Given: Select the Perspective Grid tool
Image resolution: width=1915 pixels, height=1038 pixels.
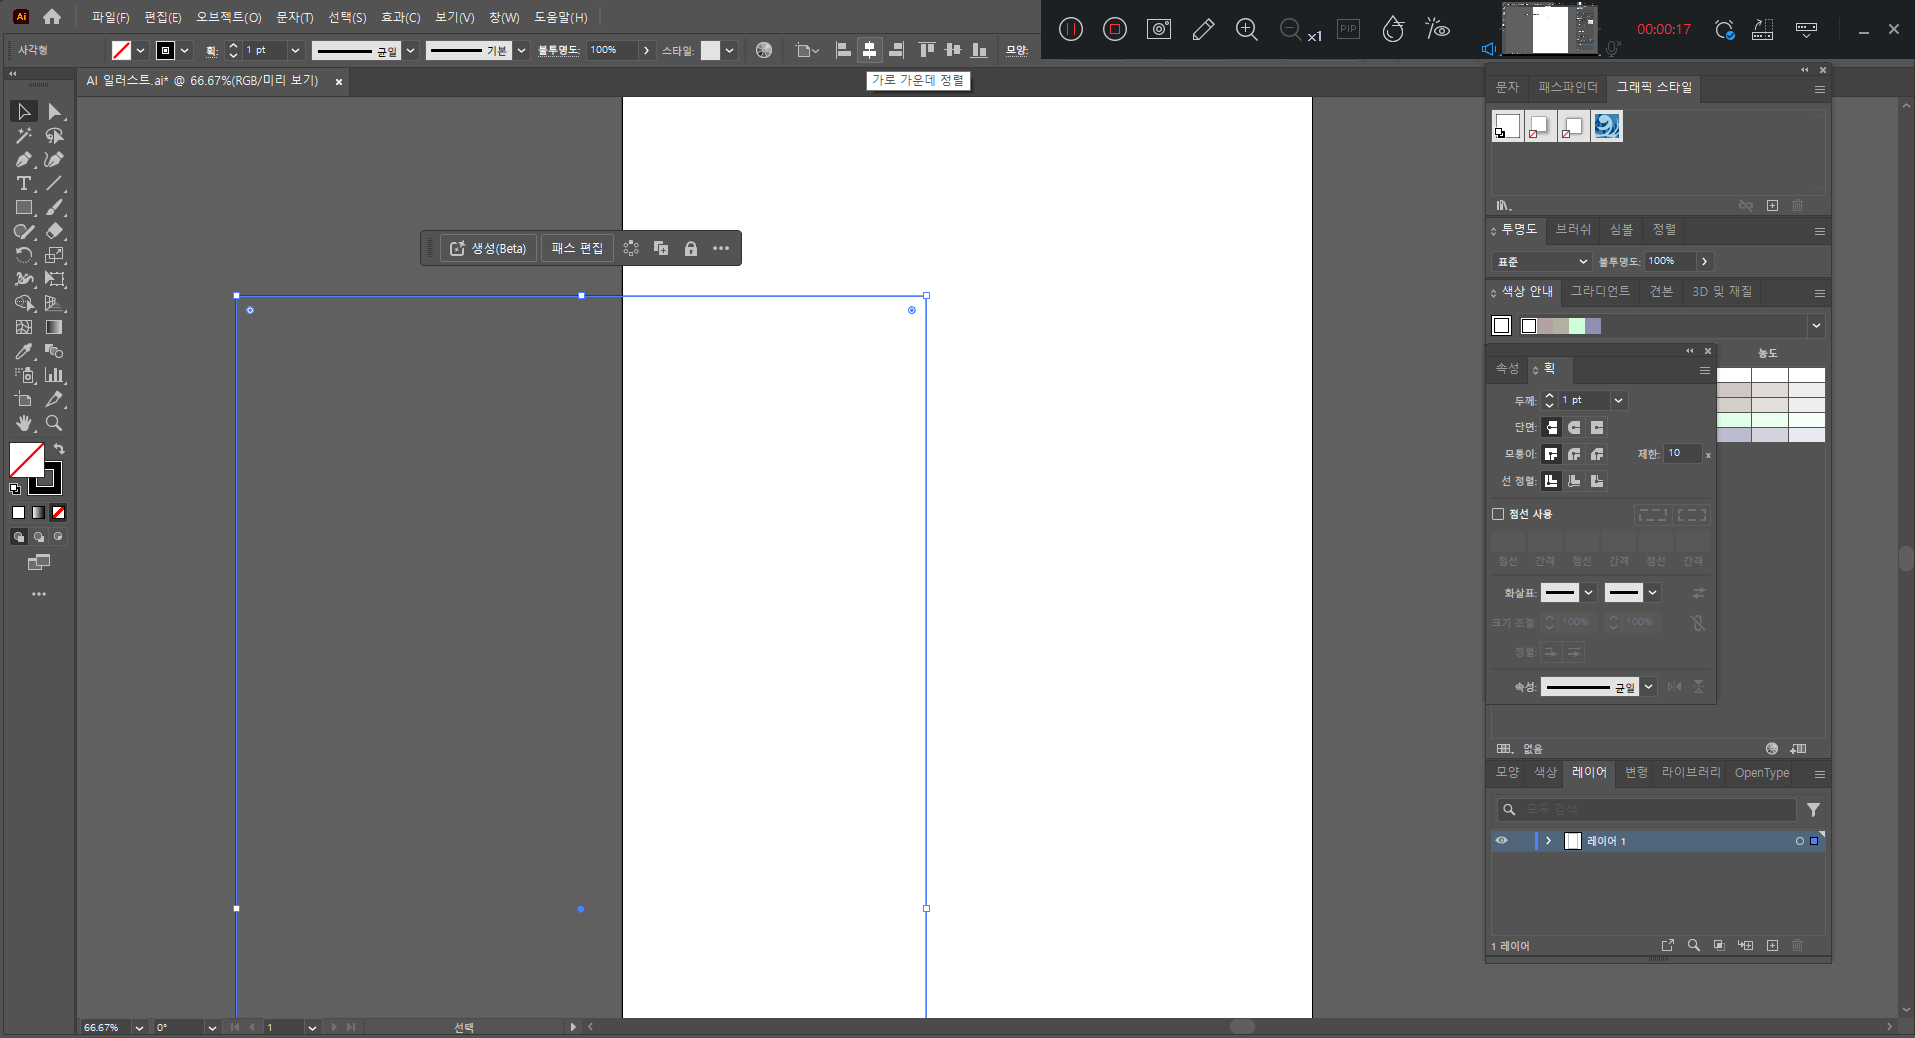Looking at the screenshot, I should tap(55, 303).
